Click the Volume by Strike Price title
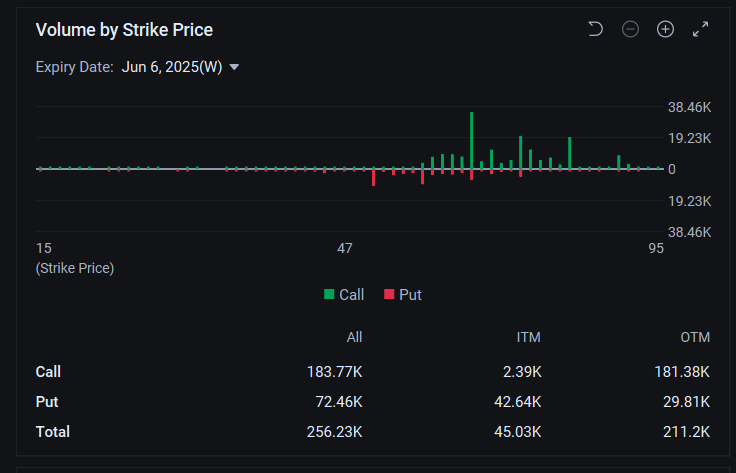The height and width of the screenshot is (473, 736). point(124,30)
